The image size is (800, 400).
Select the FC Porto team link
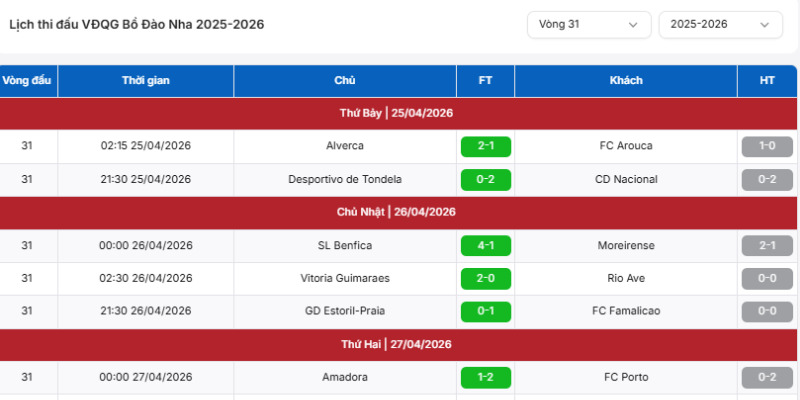coord(626,378)
